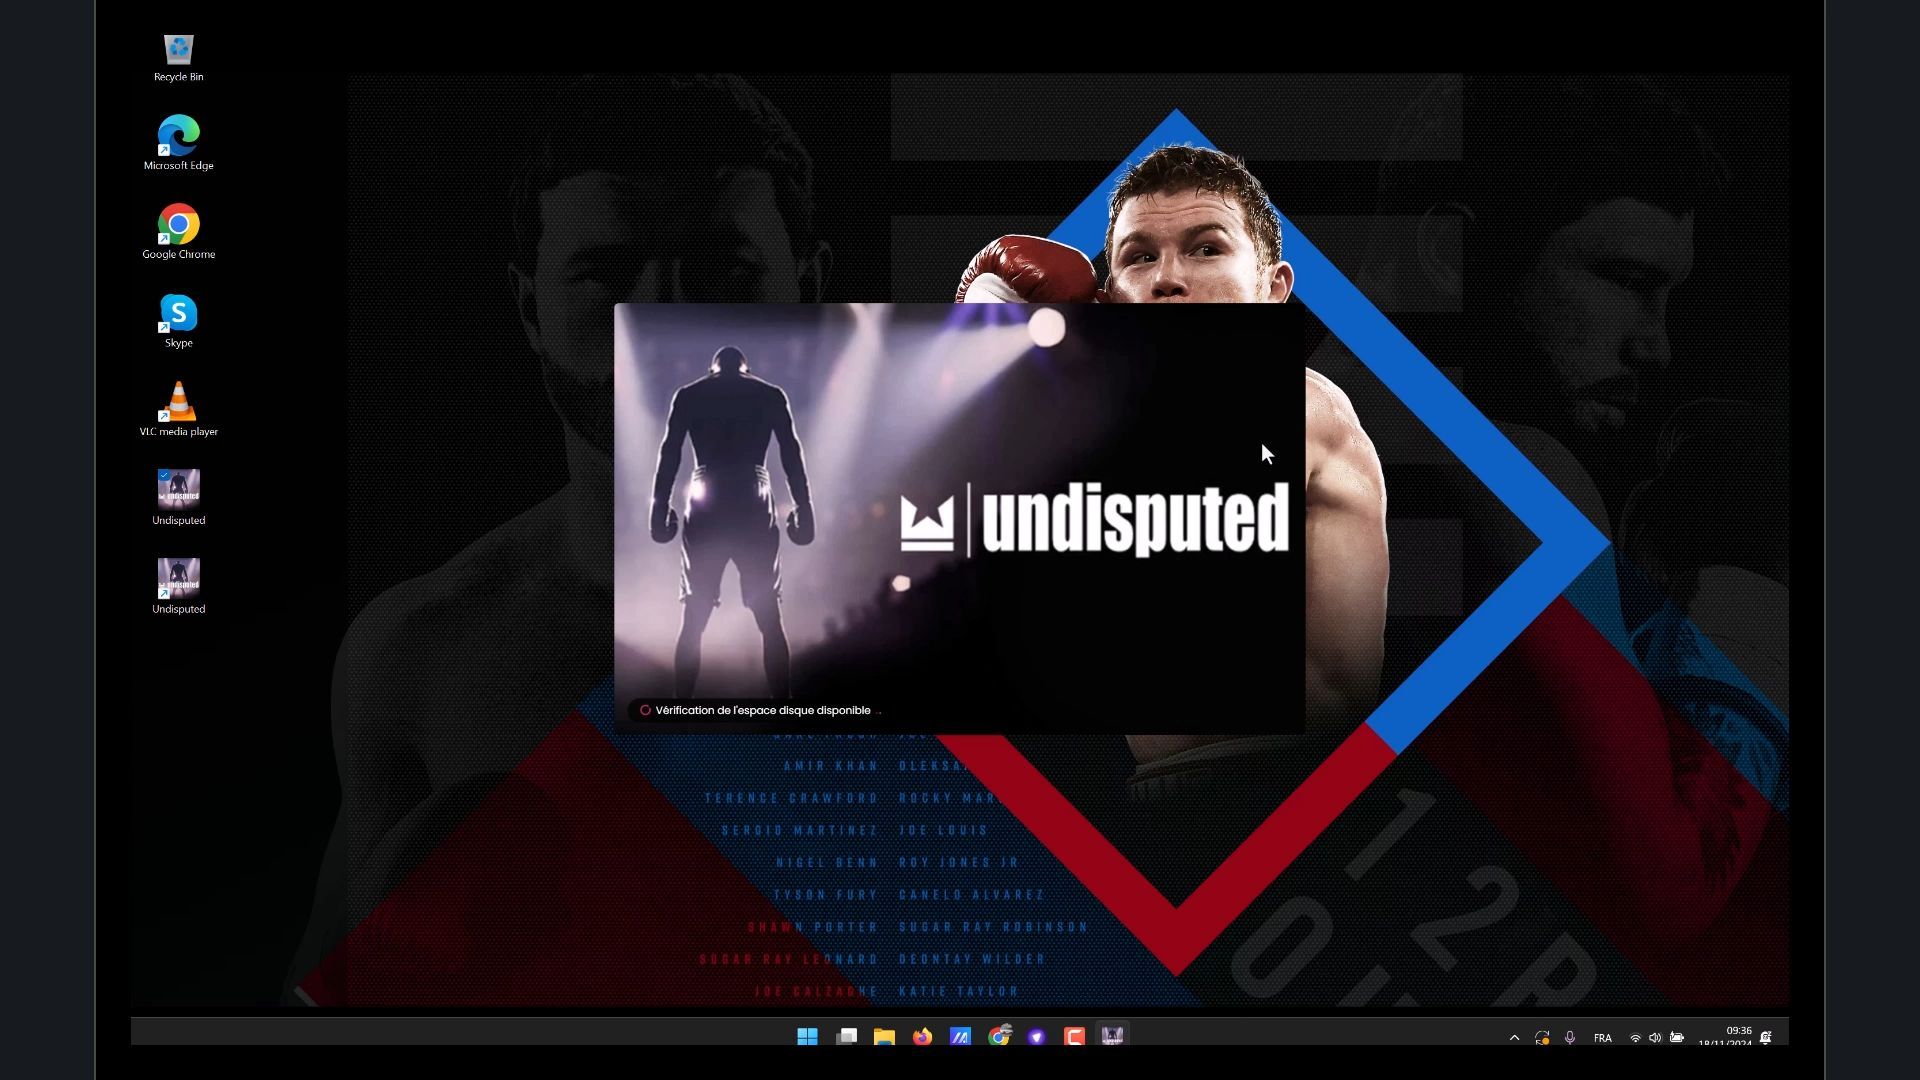1920x1080 pixels.
Task: Click the battery status tray icon
Action: coord(1677,1038)
